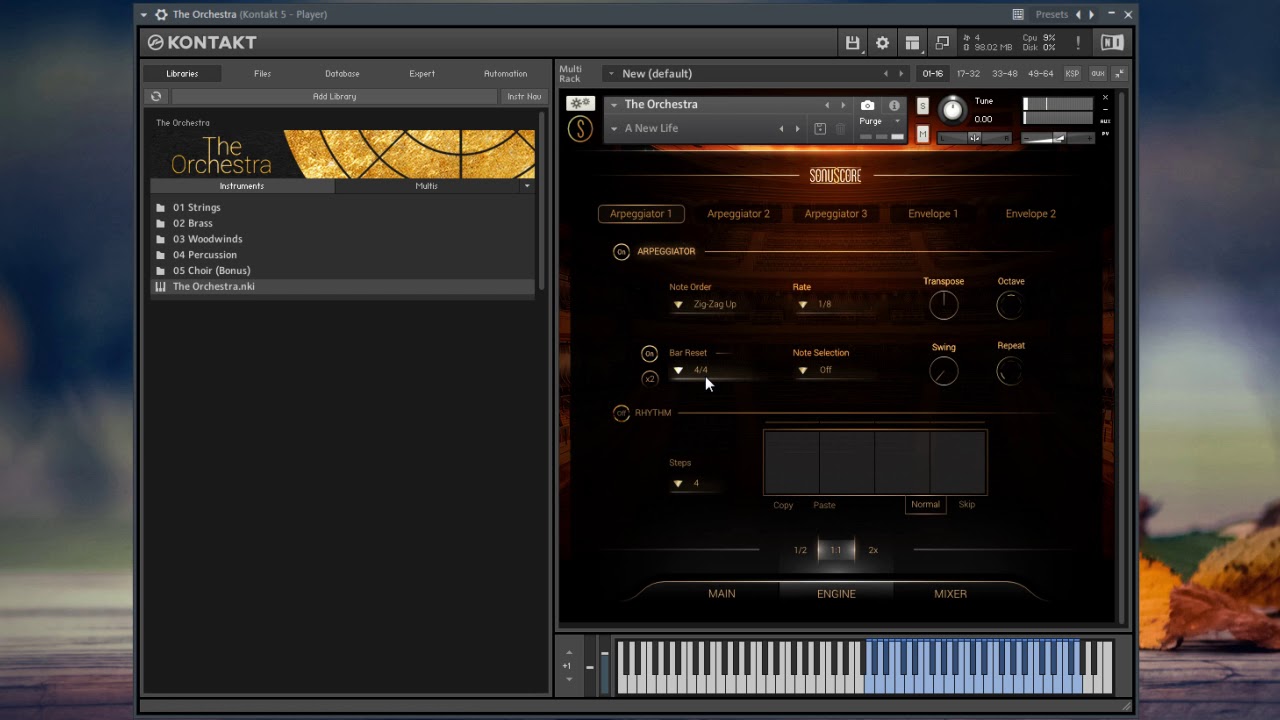Go to the next title bar preset
Viewport: 1280px width, 720px height.
(1091, 14)
